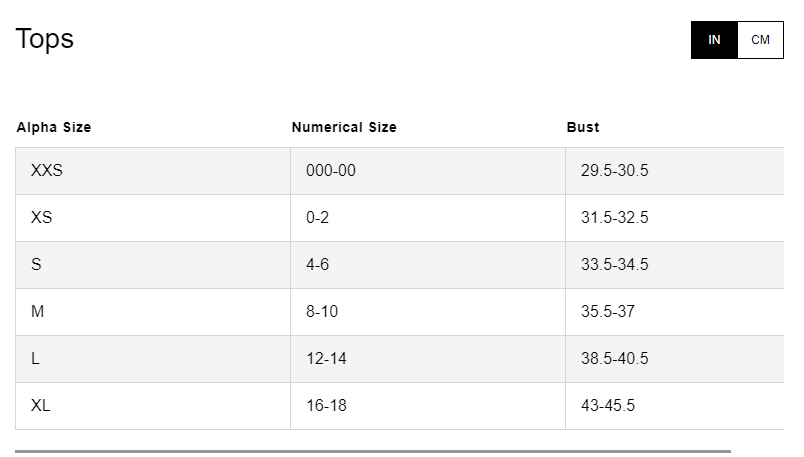
Task: Select the XXS alpha size cell
Action: pos(47,171)
